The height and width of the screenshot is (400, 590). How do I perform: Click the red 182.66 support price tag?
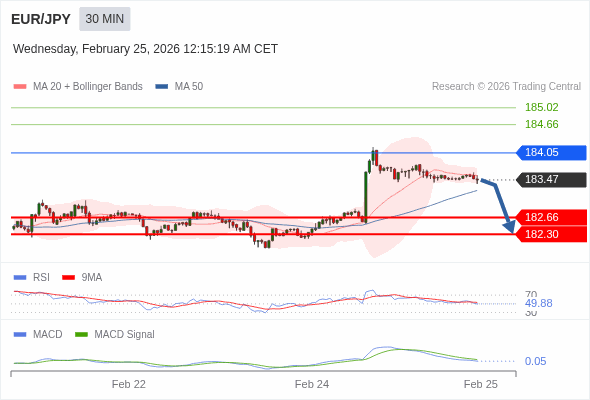[x=551, y=217]
